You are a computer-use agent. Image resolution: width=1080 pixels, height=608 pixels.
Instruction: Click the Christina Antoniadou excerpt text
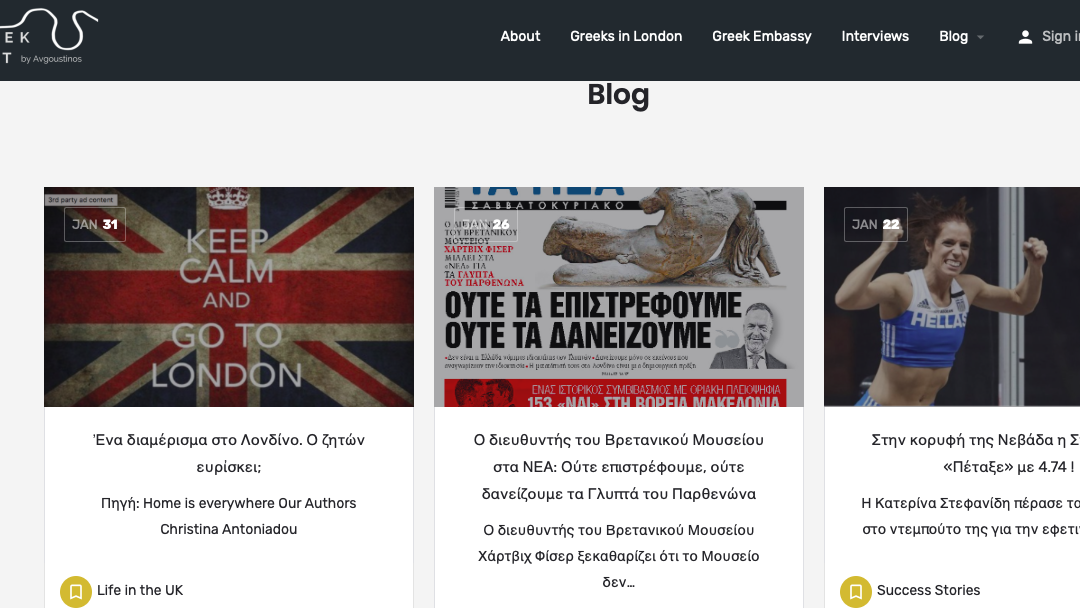(229, 516)
